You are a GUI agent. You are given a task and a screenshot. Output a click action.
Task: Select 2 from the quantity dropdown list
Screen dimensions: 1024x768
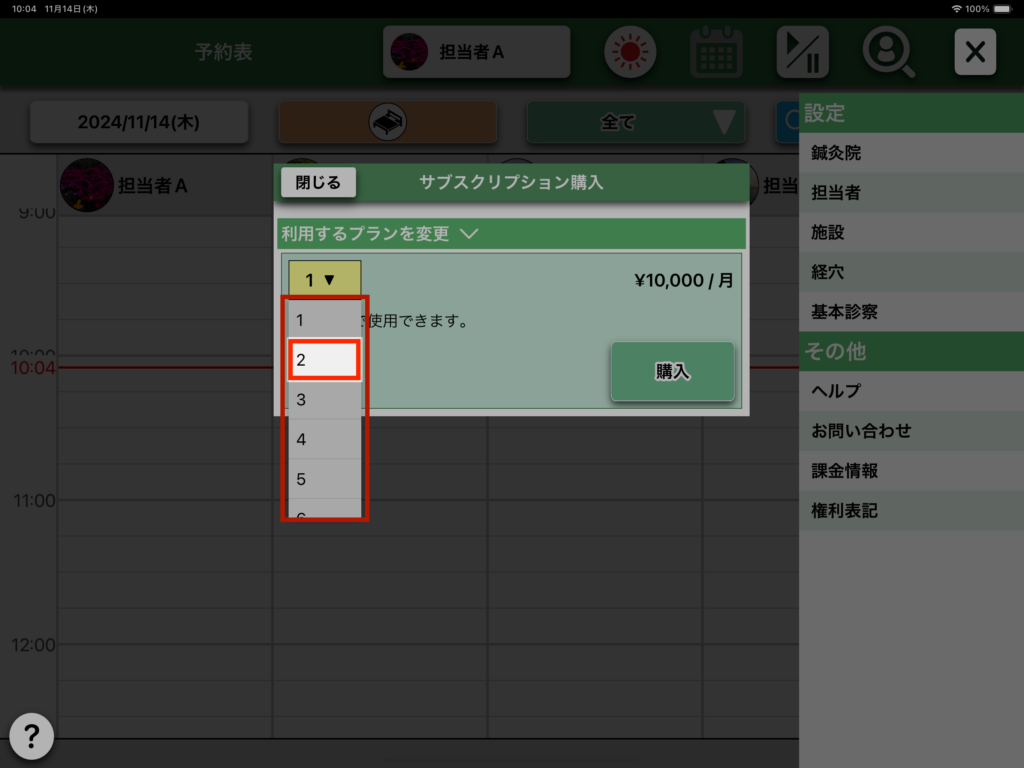tap(324, 360)
